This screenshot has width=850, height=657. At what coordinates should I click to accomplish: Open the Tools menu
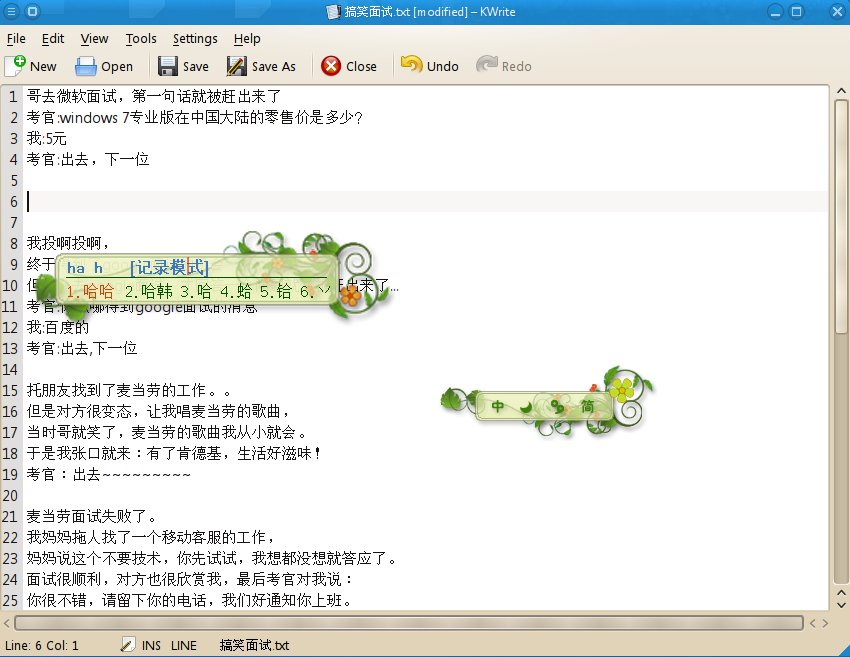(141, 38)
